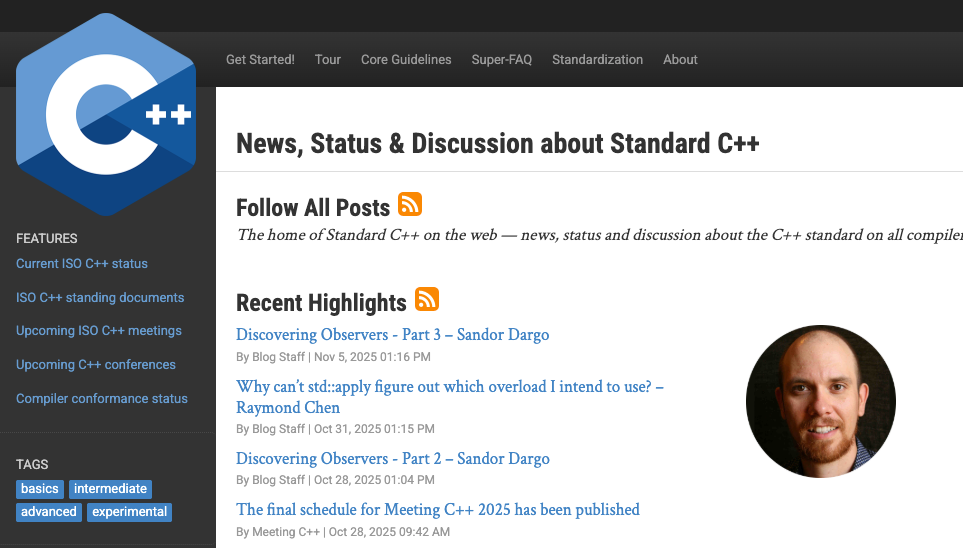Click About in the top navigation
The height and width of the screenshot is (548, 963).
tap(680, 60)
